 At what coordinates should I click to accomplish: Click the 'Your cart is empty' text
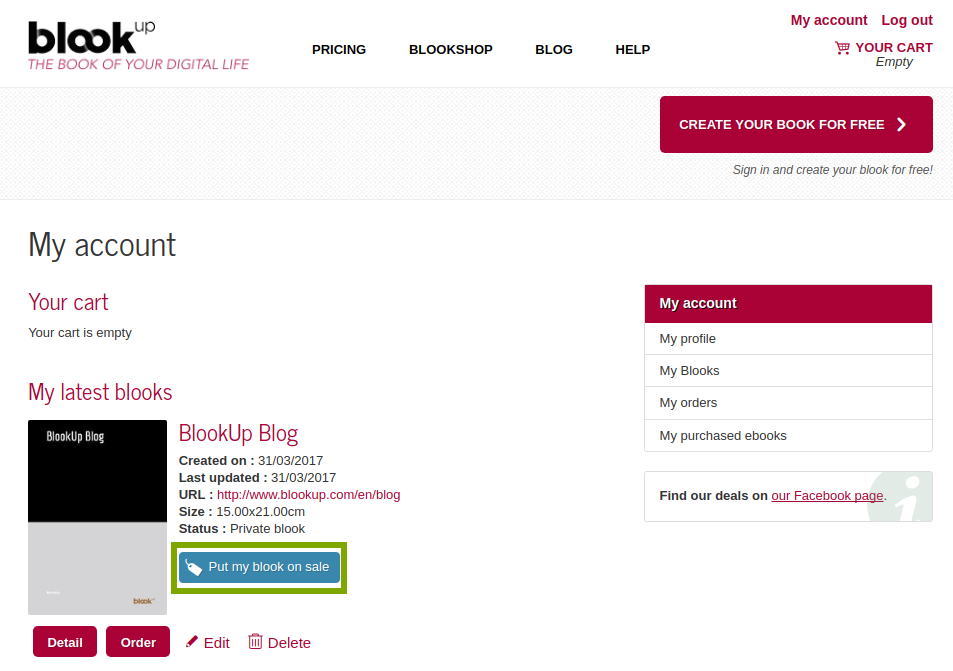click(x=80, y=333)
